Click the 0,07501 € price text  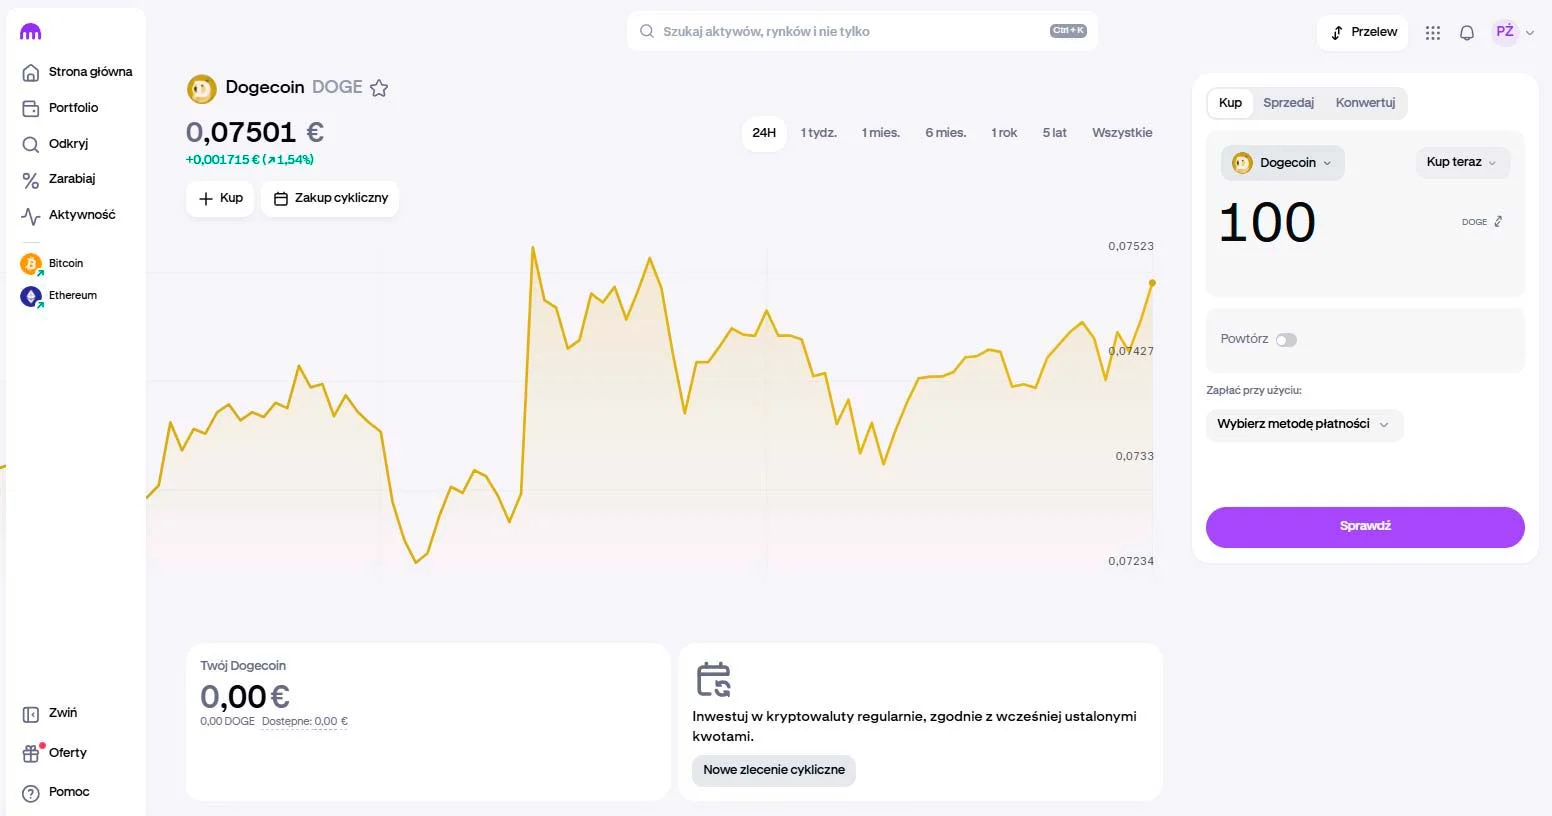pyautogui.click(x=255, y=133)
